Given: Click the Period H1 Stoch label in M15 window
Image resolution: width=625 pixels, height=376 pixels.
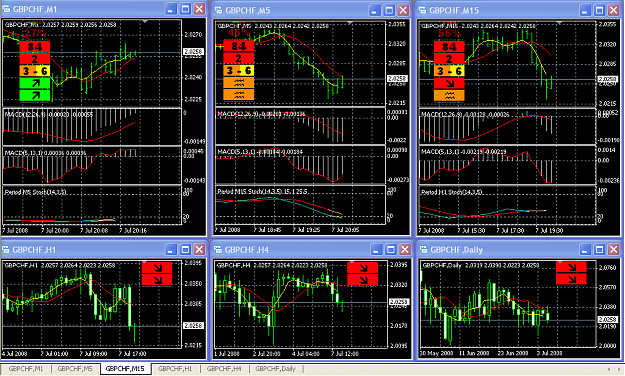Looking at the screenshot, I should click(x=452, y=192).
